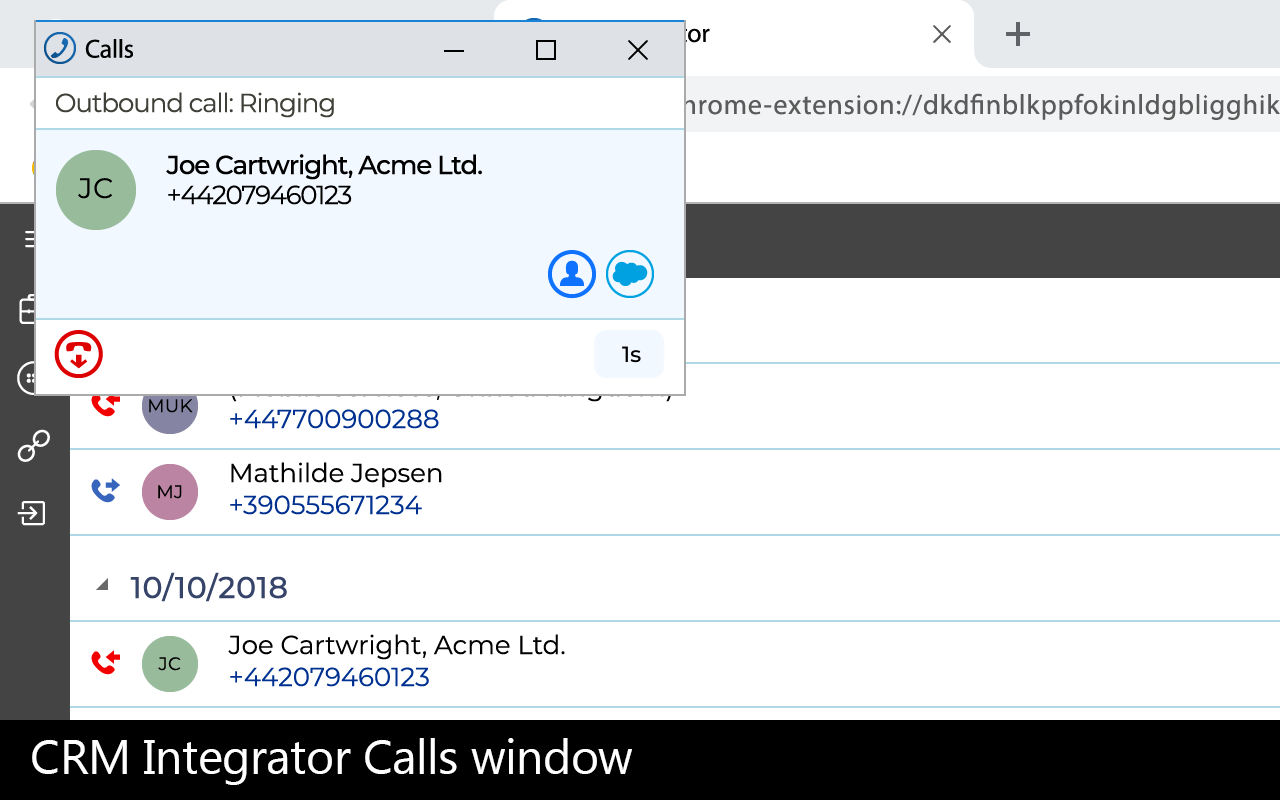This screenshot has width=1280, height=800.
Task: Open contact details icon in Calls window
Action: tap(572, 274)
